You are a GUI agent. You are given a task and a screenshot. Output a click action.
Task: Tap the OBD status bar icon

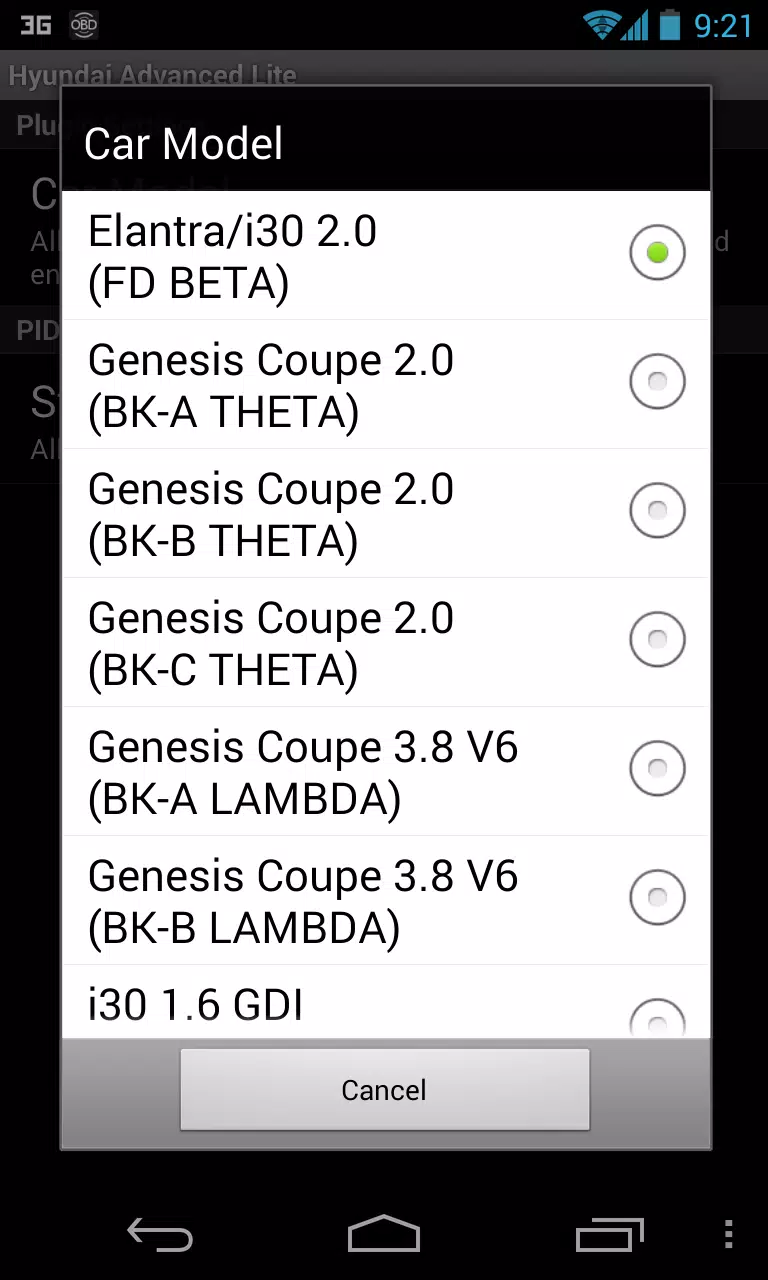pyautogui.click(x=84, y=25)
